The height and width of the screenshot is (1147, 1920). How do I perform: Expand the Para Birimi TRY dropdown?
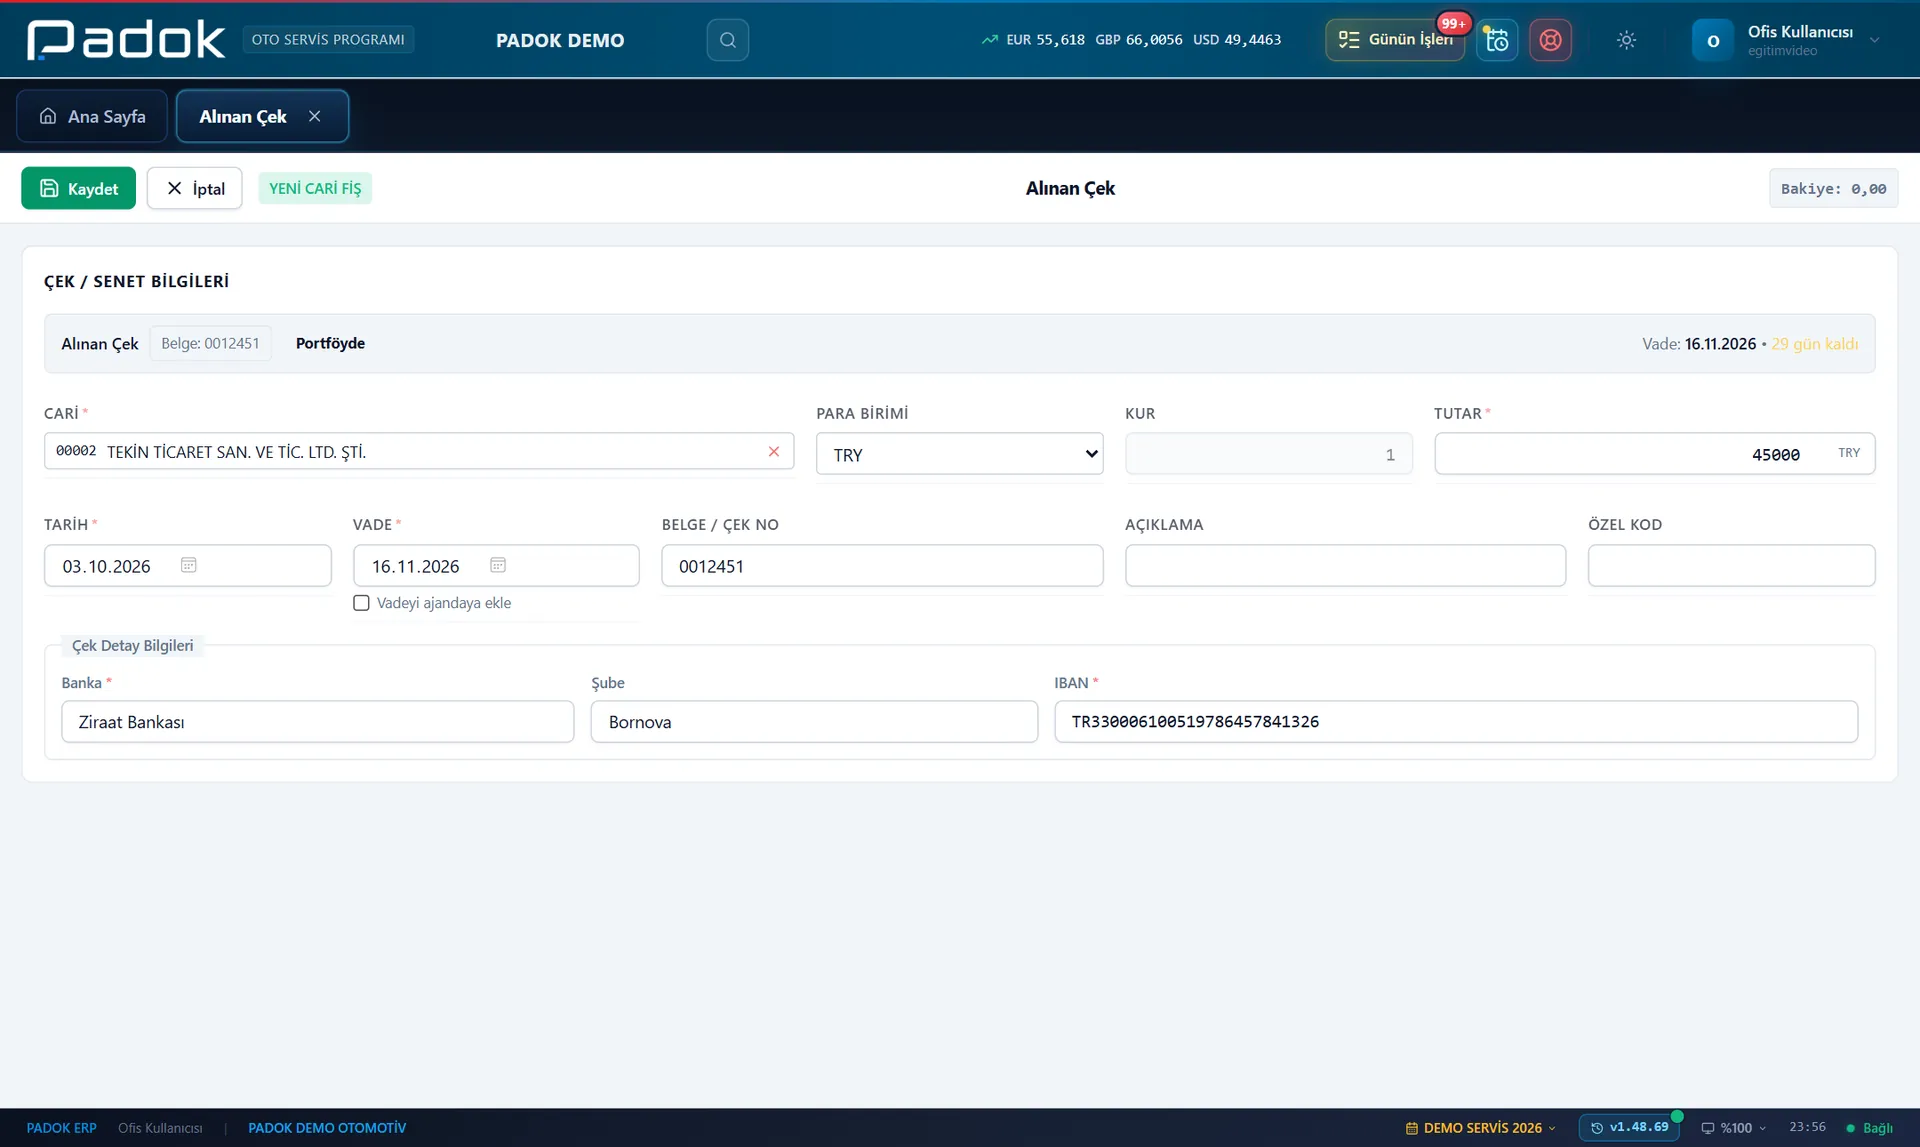point(959,454)
